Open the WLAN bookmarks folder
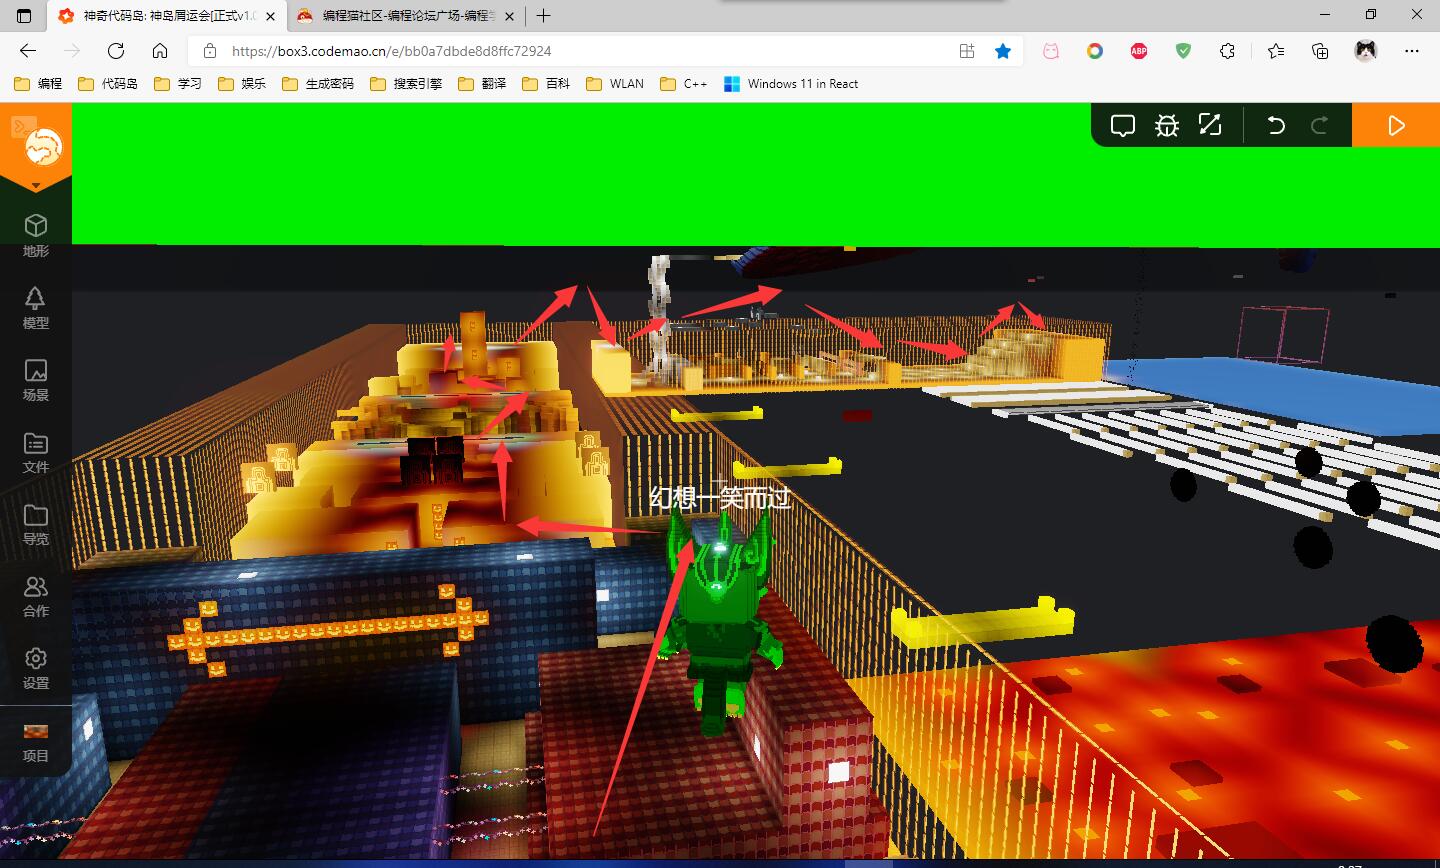The height and width of the screenshot is (868, 1440). point(615,84)
